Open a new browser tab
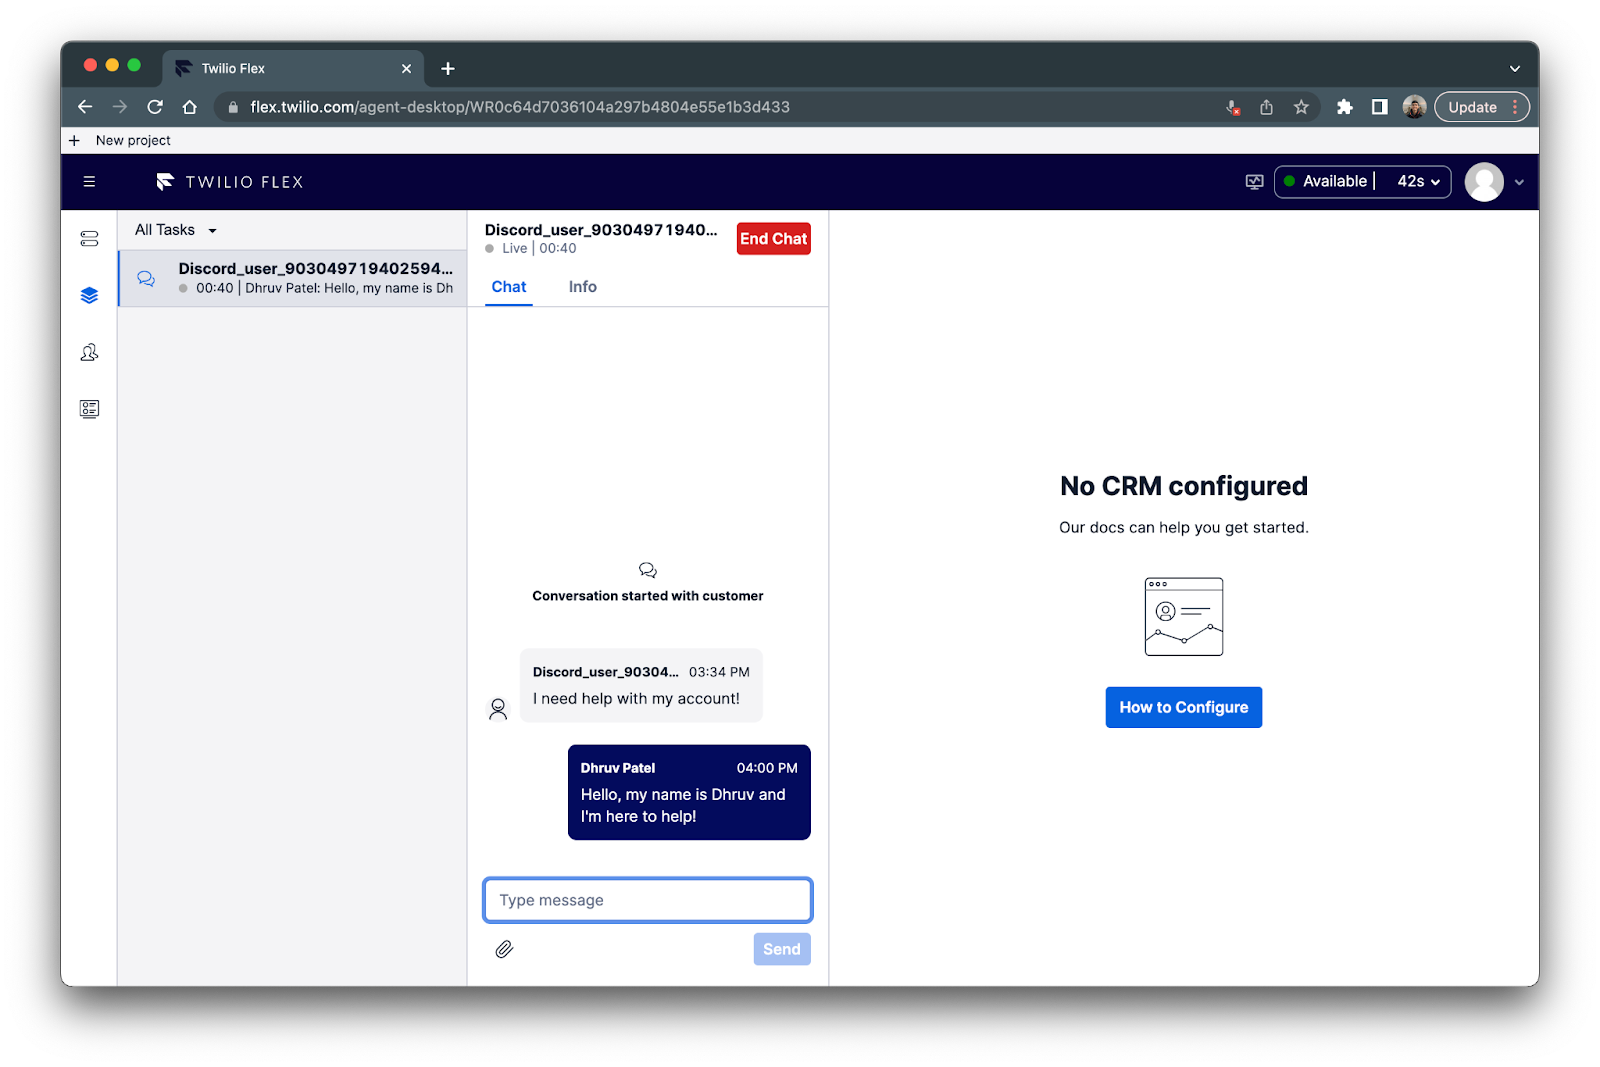1600x1067 pixels. click(448, 68)
